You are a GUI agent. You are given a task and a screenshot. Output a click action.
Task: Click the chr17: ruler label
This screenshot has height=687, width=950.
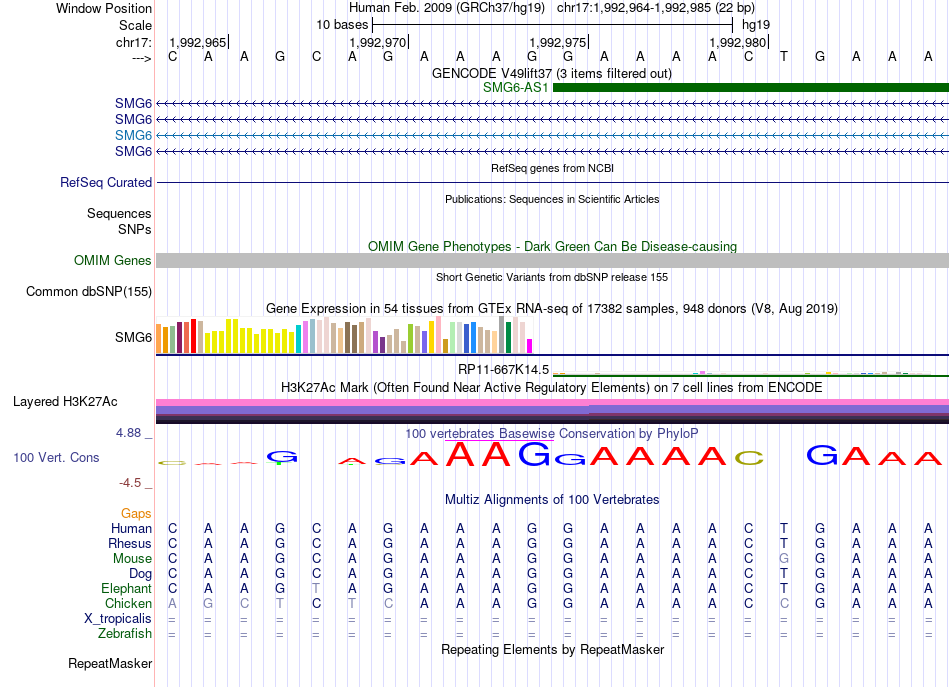click(x=134, y=42)
